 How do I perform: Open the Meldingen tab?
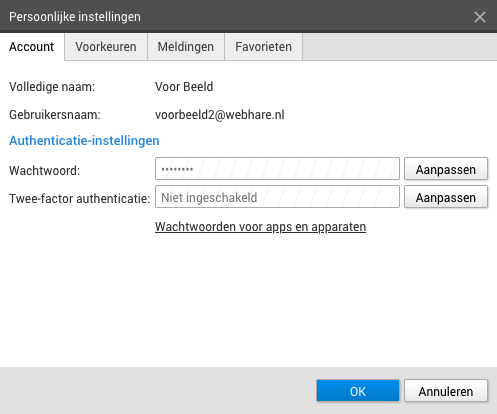coord(186,47)
